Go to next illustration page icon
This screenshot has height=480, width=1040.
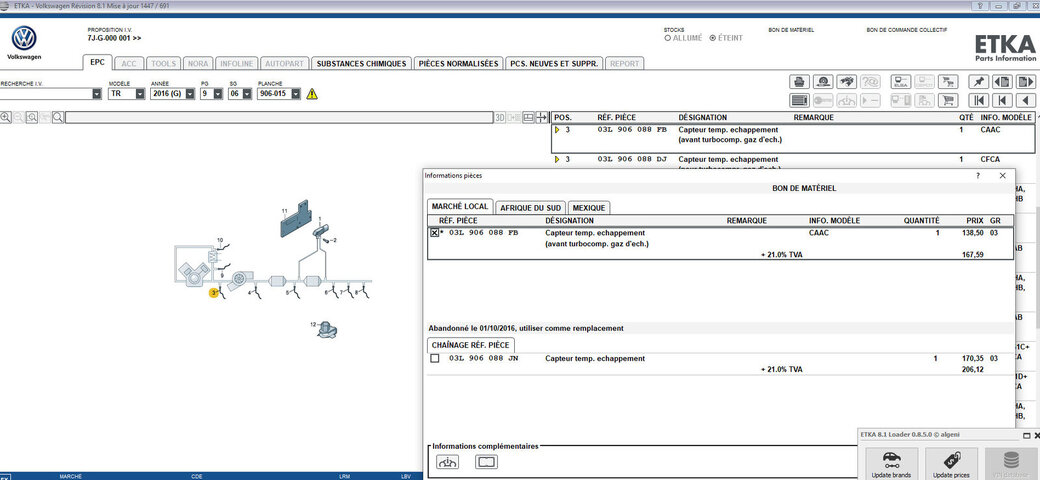click(x=1026, y=82)
